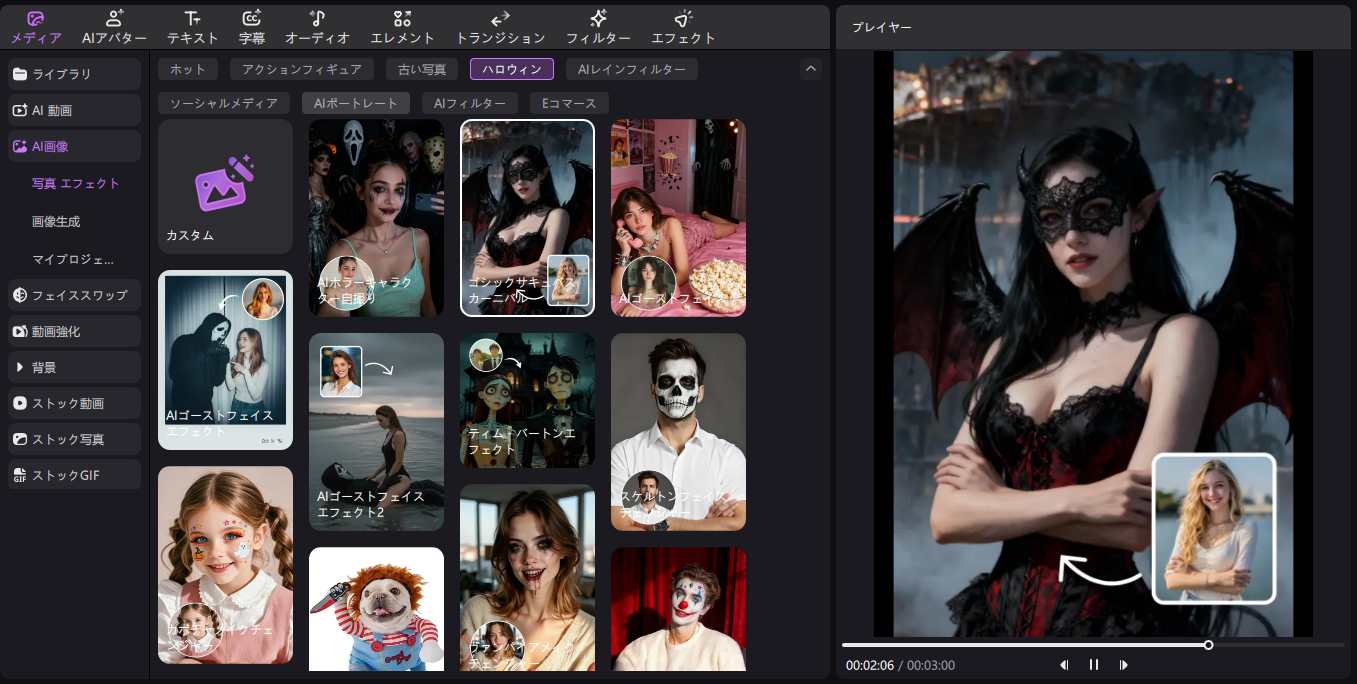Open the トランジション transitions icon
This screenshot has width=1357, height=684.
point(500,18)
